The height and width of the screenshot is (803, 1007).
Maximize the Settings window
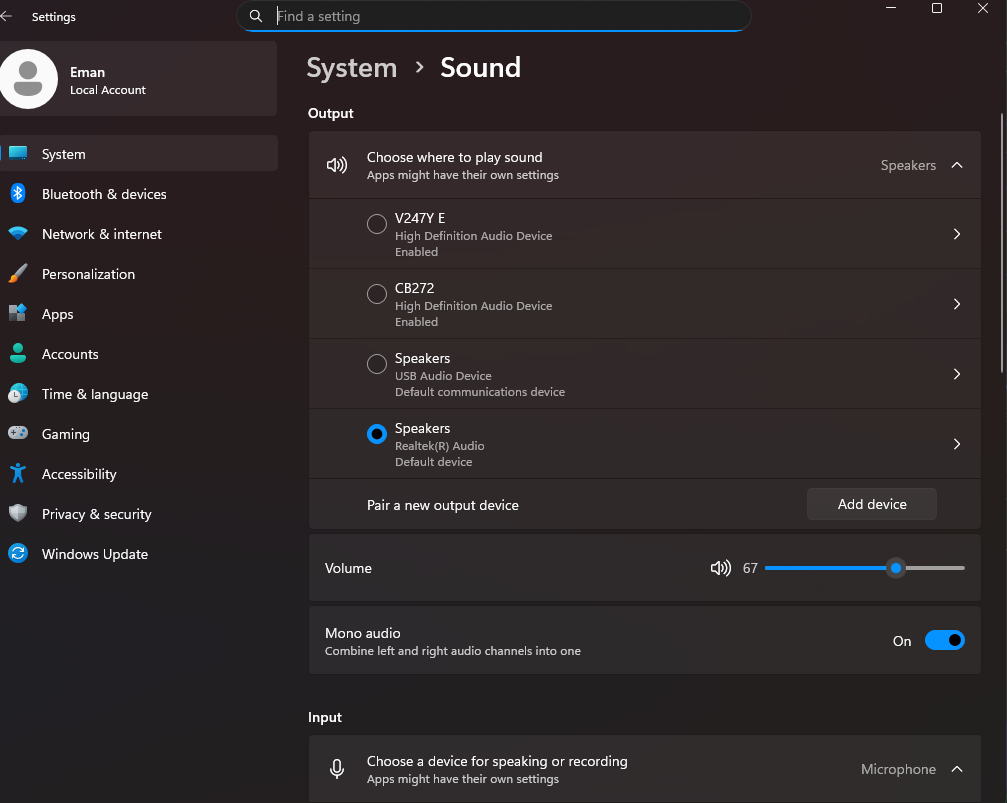pos(937,8)
